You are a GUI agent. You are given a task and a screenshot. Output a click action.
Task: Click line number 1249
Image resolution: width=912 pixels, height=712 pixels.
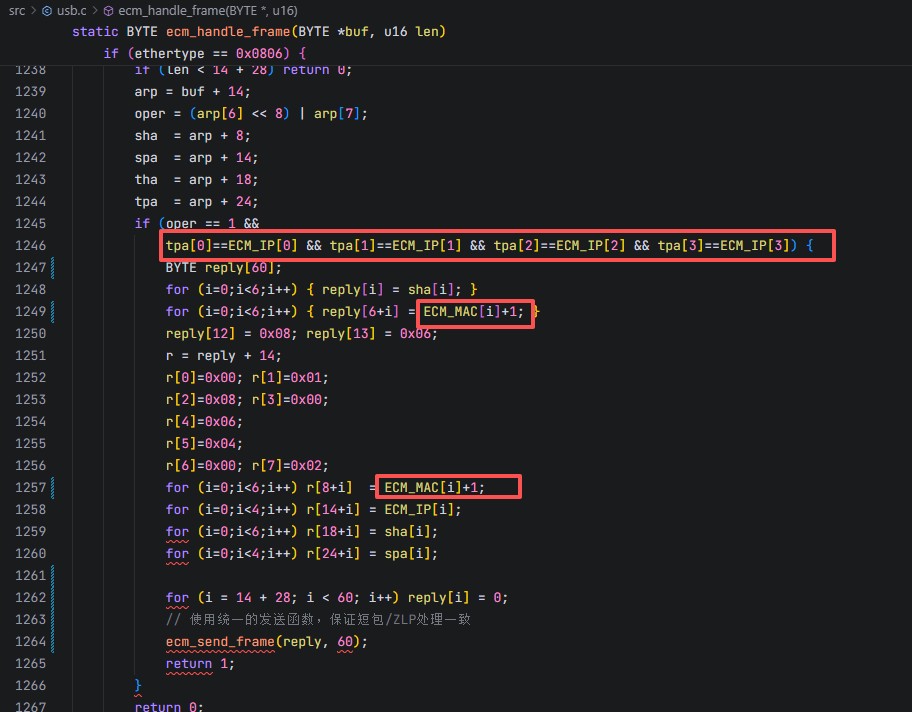[30, 311]
